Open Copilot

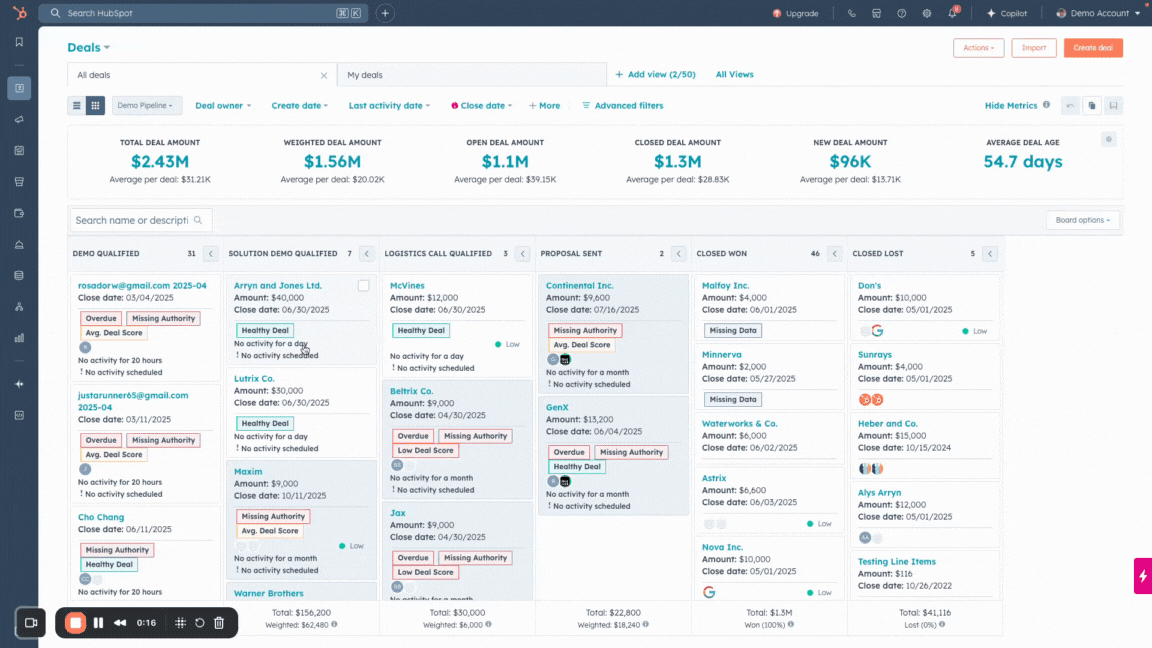click(x=1007, y=13)
